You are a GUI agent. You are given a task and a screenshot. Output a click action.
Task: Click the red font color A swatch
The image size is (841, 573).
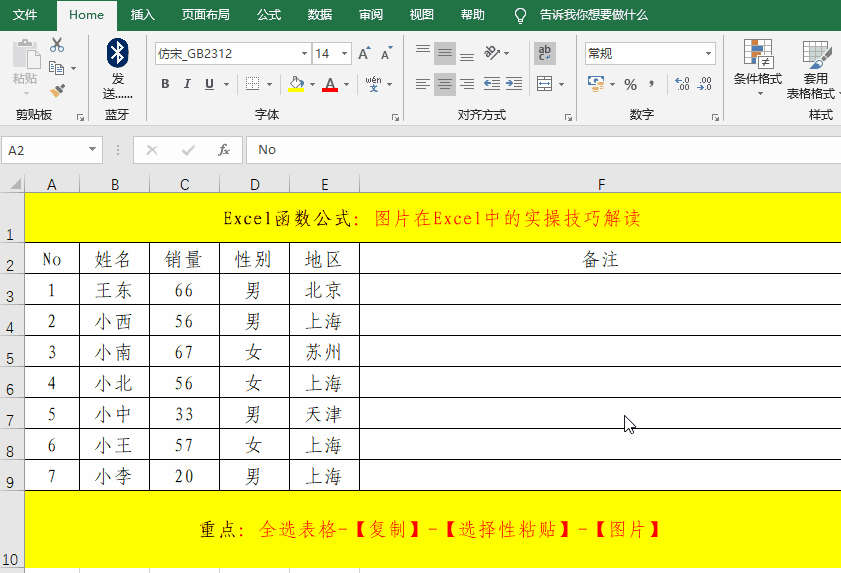click(x=330, y=84)
